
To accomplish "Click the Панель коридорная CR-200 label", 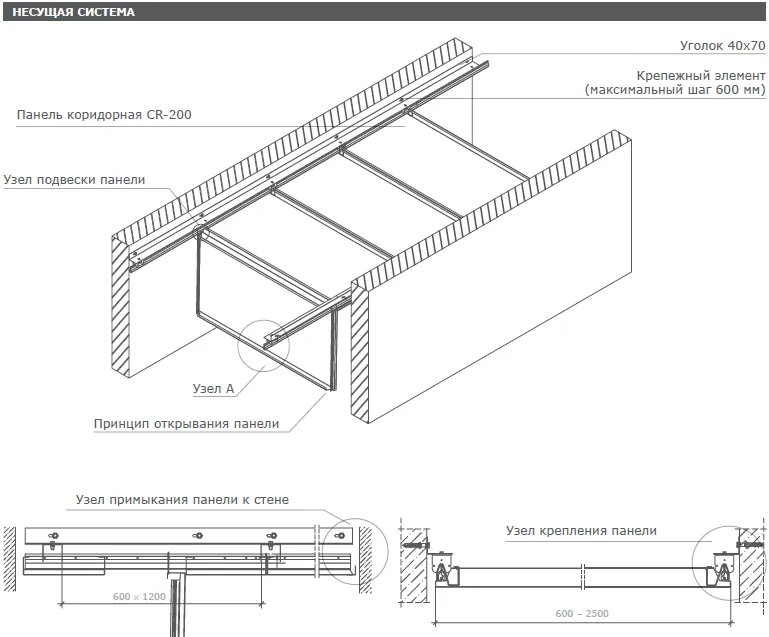I will coord(104,115).
